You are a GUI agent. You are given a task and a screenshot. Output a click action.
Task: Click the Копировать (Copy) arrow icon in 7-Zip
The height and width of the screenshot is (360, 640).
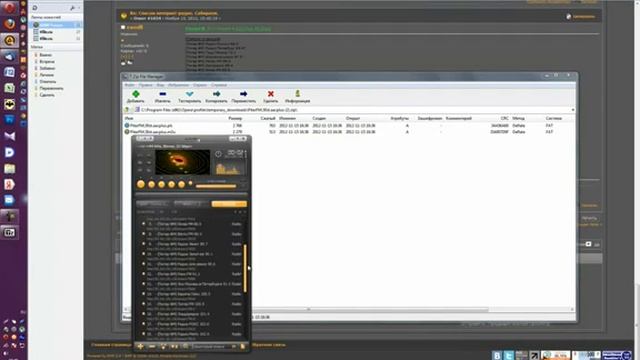click(x=216, y=94)
